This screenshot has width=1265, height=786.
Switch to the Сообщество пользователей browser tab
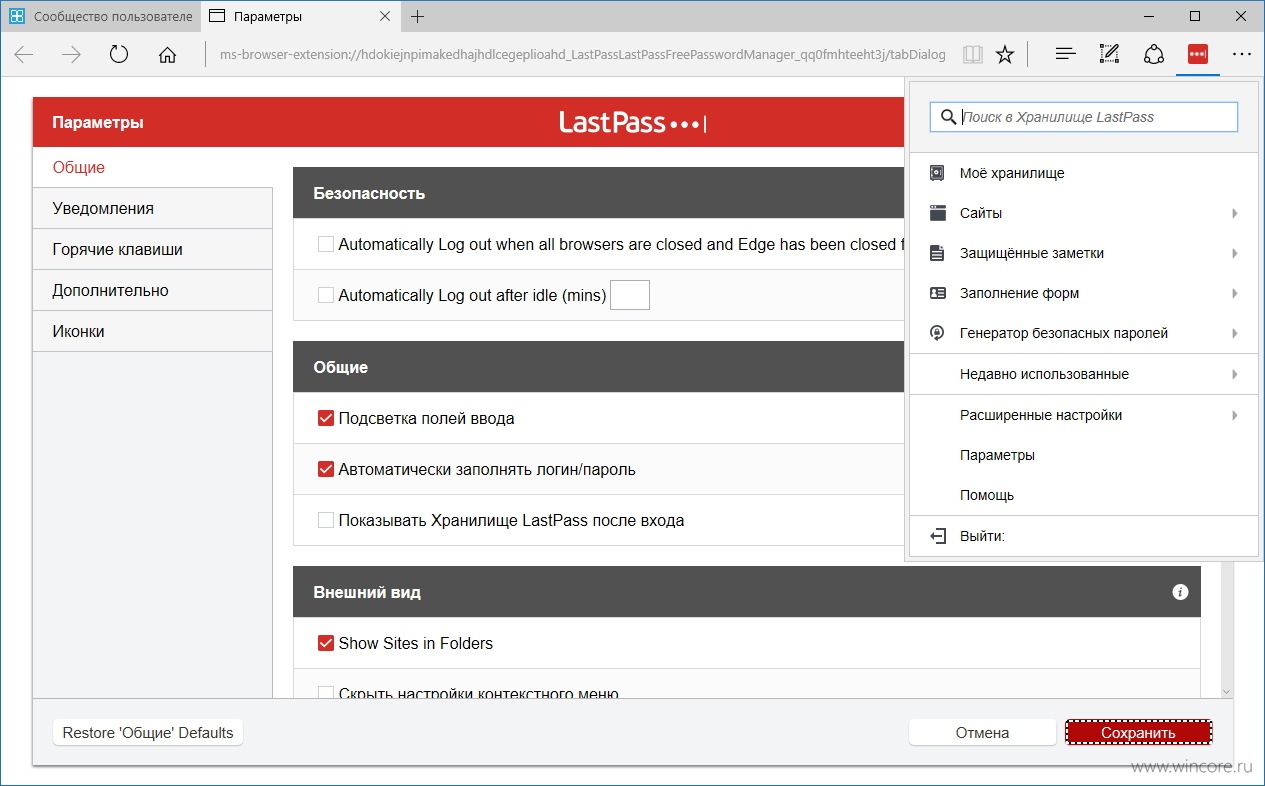point(100,16)
